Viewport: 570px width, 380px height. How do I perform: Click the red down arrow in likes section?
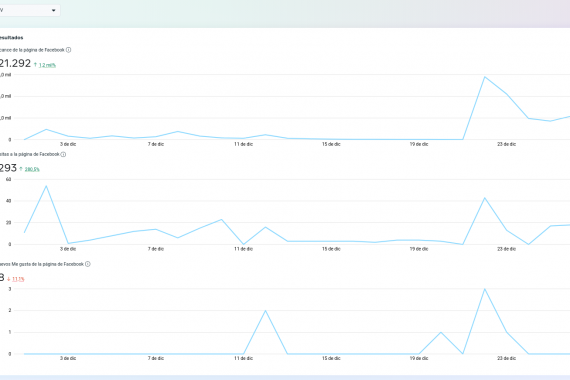point(9,279)
